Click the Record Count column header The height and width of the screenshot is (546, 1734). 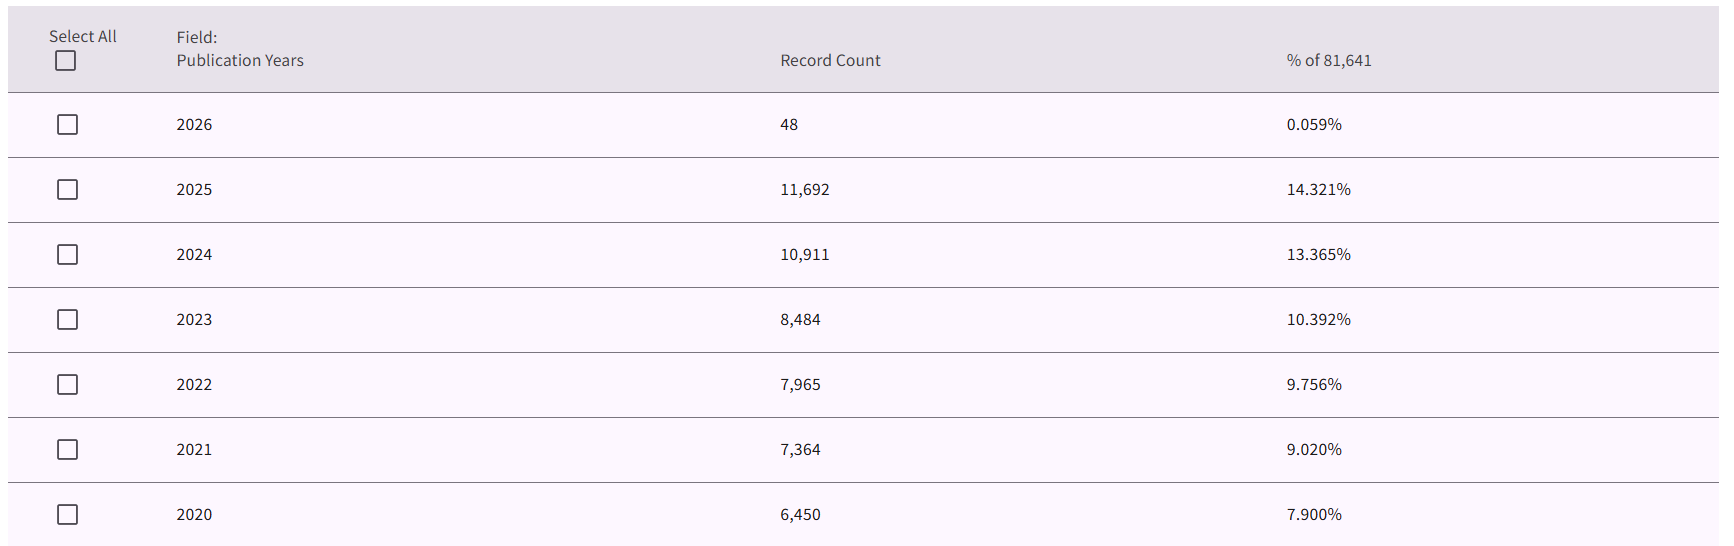point(830,60)
